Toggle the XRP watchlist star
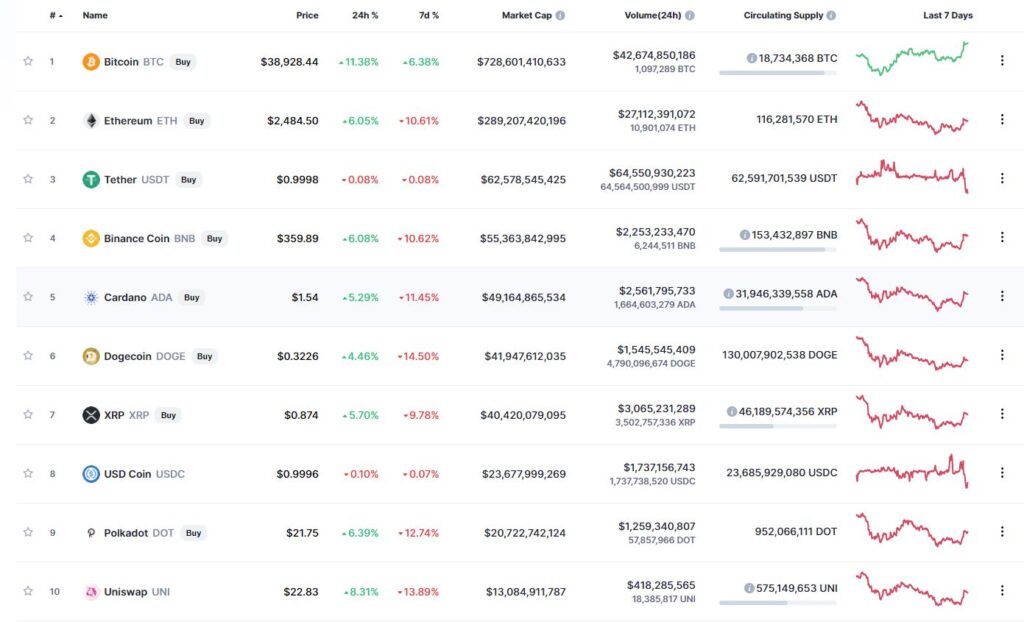 pos(28,414)
